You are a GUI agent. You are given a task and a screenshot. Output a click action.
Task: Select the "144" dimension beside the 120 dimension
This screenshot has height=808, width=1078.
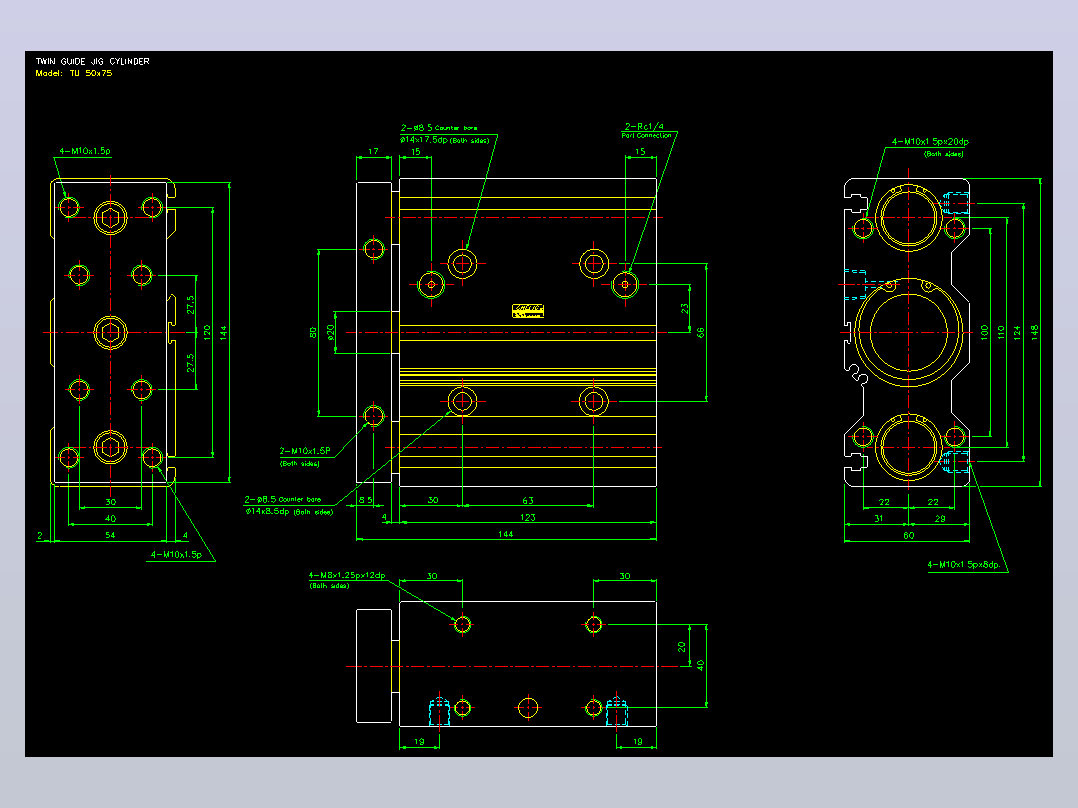(x=223, y=333)
